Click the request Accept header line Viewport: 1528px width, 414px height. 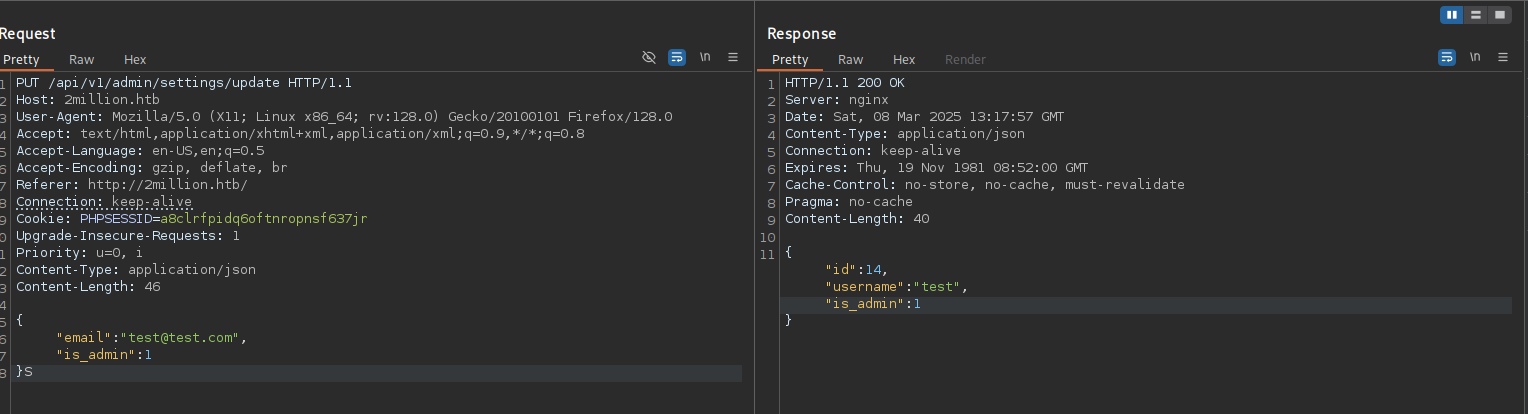point(300,134)
